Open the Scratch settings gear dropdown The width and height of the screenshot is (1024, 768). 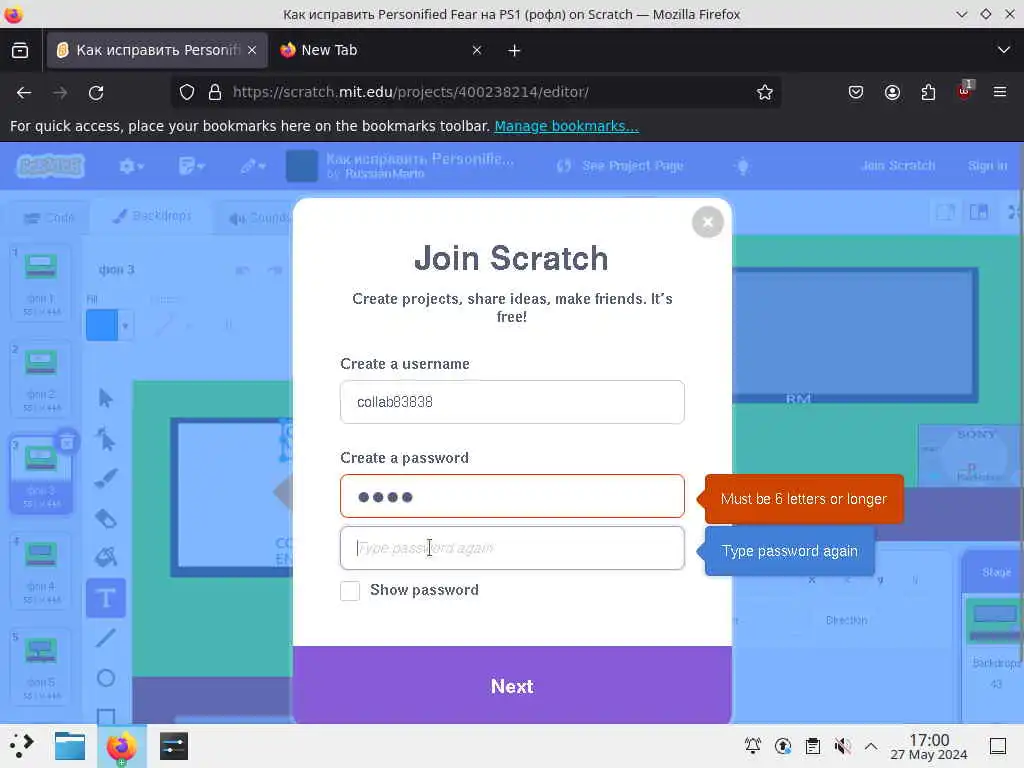coord(131,166)
